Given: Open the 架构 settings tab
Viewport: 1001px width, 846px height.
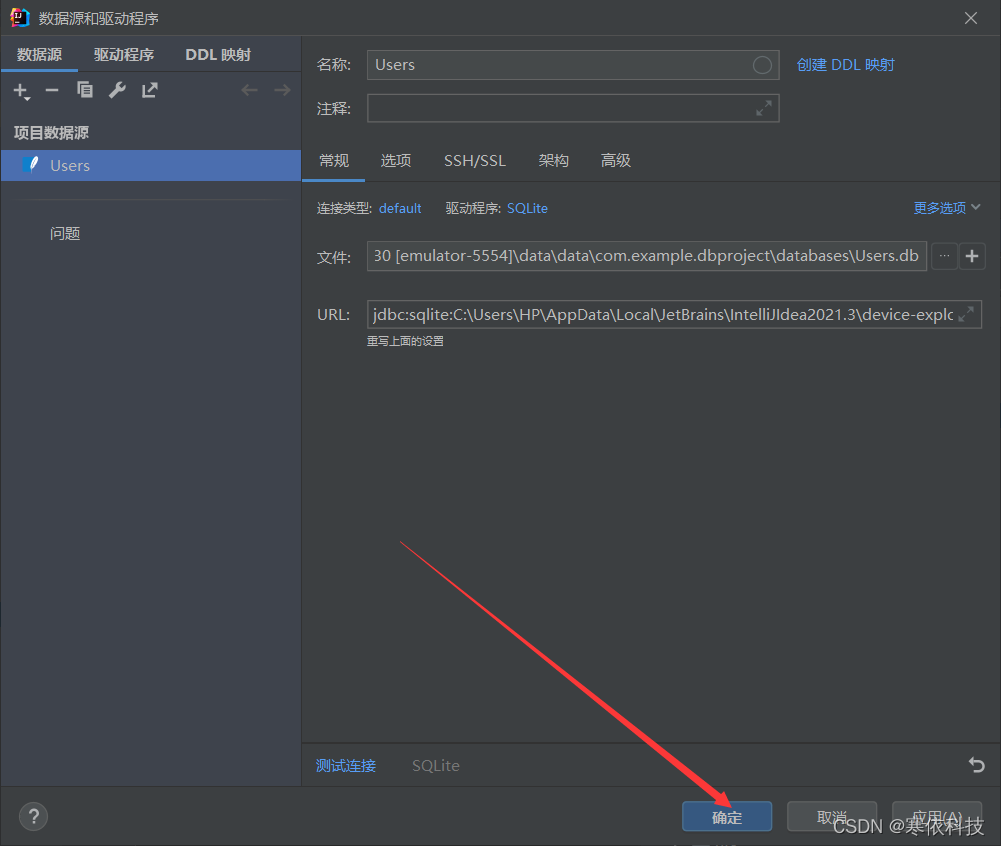Looking at the screenshot, I should (x=553, y=161).
